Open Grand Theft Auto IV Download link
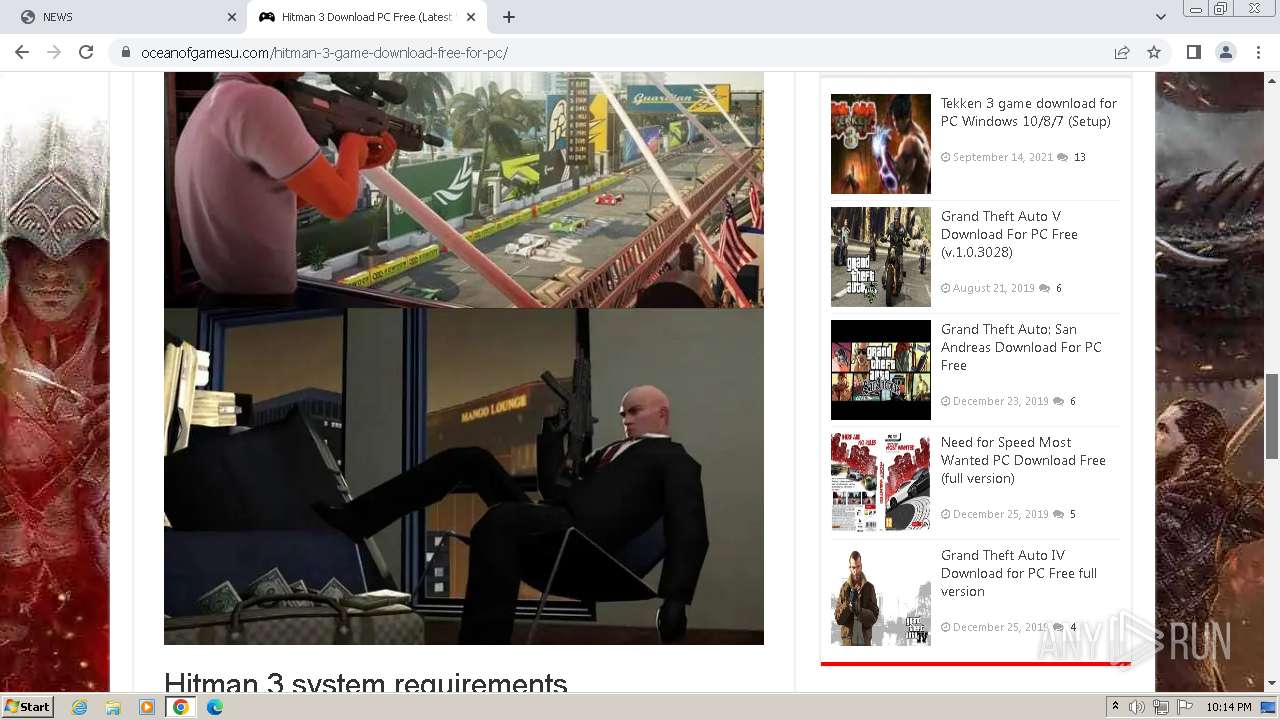The height and width of the screenshot is (720, 1280). (1019, 573)
